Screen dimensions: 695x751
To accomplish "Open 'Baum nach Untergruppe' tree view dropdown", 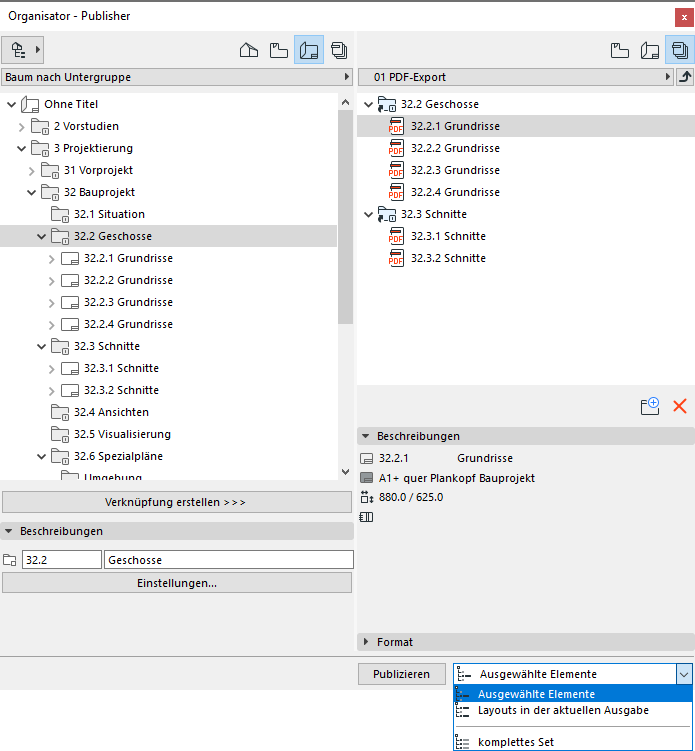I will (x=177, y=77).
